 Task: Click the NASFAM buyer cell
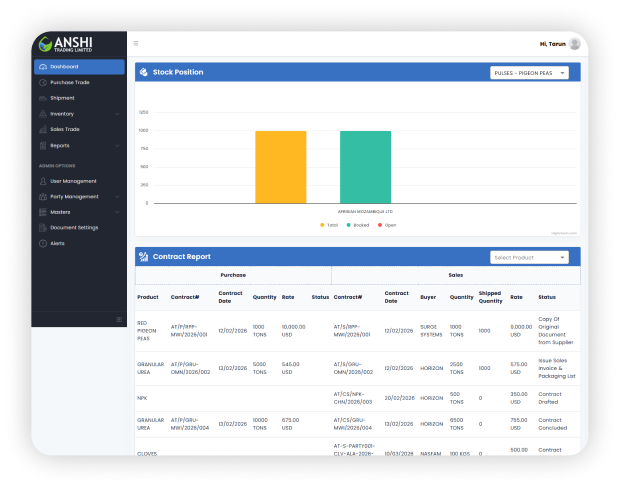pos(431,454)
